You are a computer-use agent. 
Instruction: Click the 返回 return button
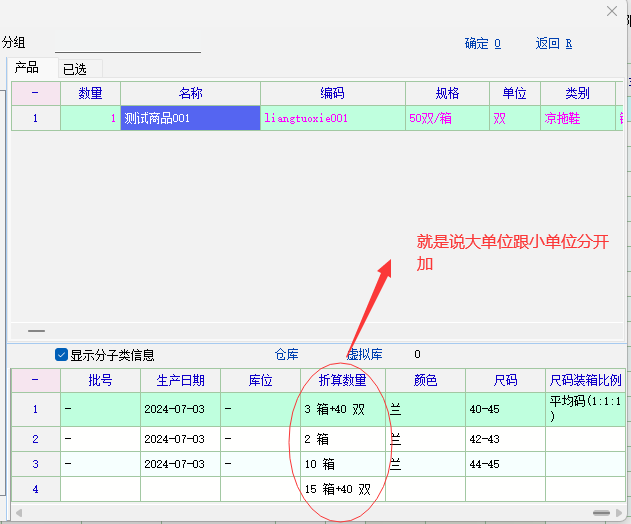tap(553, 43)
